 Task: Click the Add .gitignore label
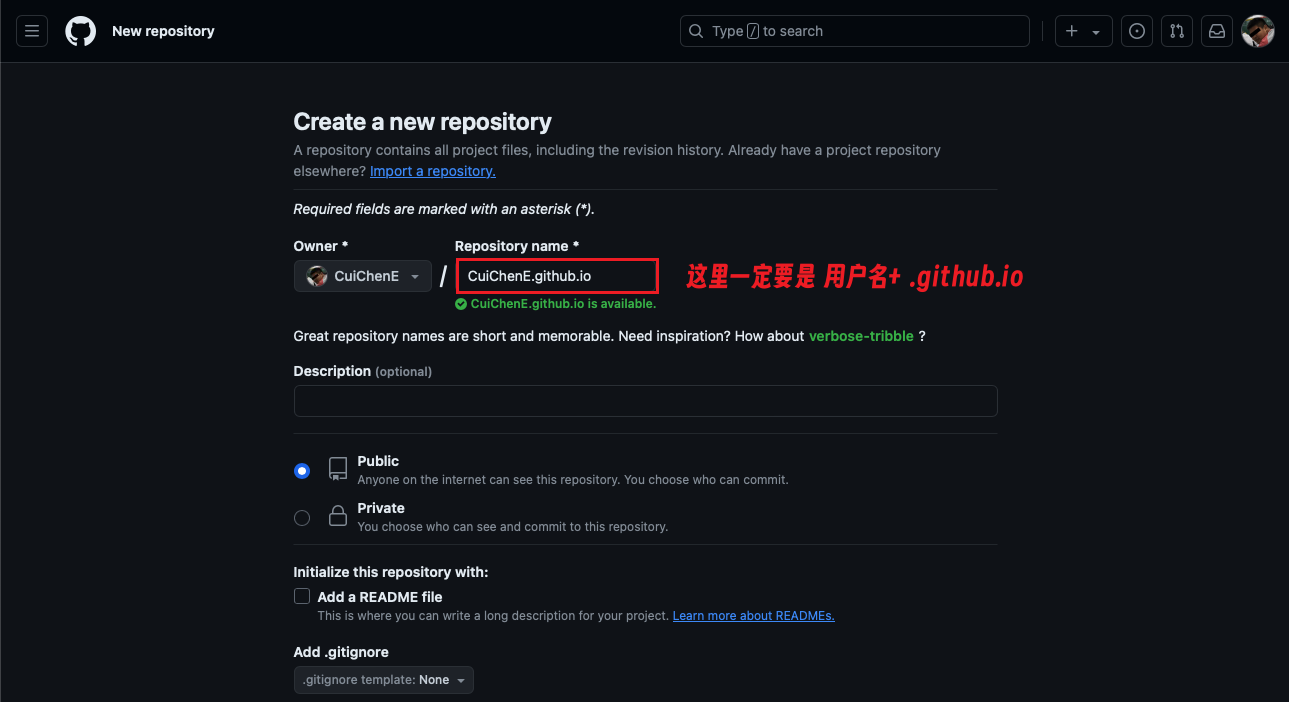(341, 652)
